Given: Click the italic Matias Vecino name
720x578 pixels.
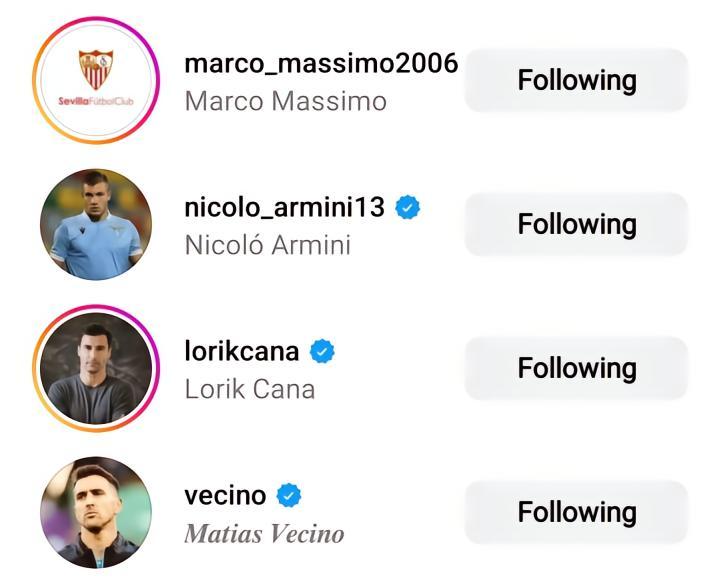Looking at the screenshot, I should [x=264, y=534].
